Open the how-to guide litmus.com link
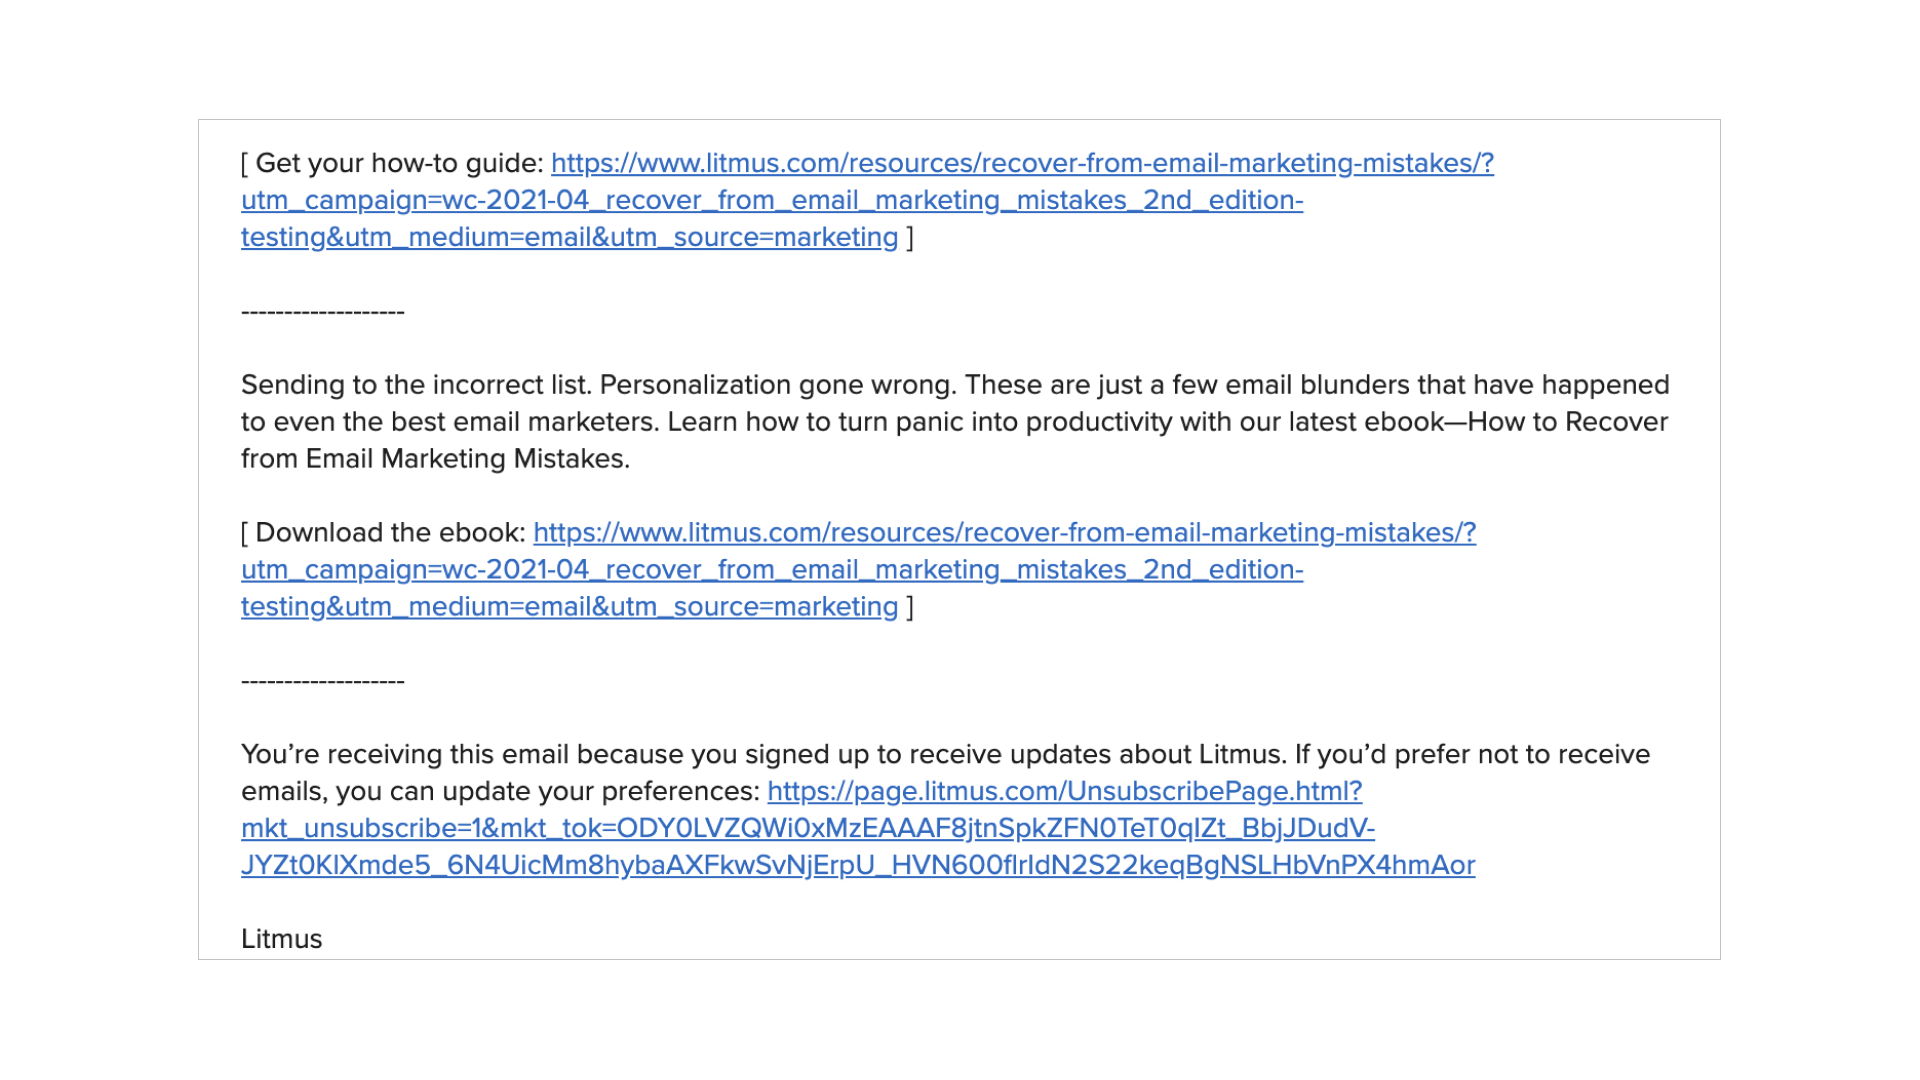The height and width of the screenshot is (1080, 1920). tap(1021, 163)
